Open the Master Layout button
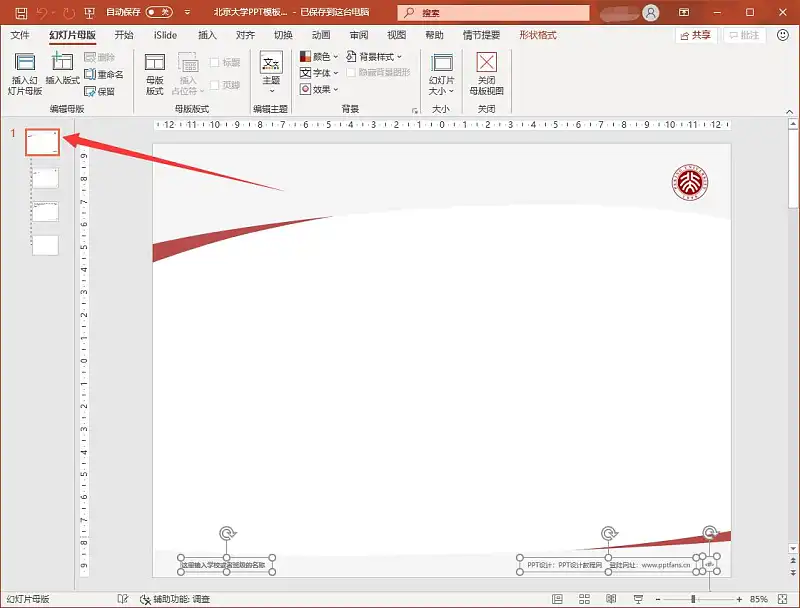Image resolution: width=800 pixels, height=608 pixels. pyautogui.click(x=155, y=74)
